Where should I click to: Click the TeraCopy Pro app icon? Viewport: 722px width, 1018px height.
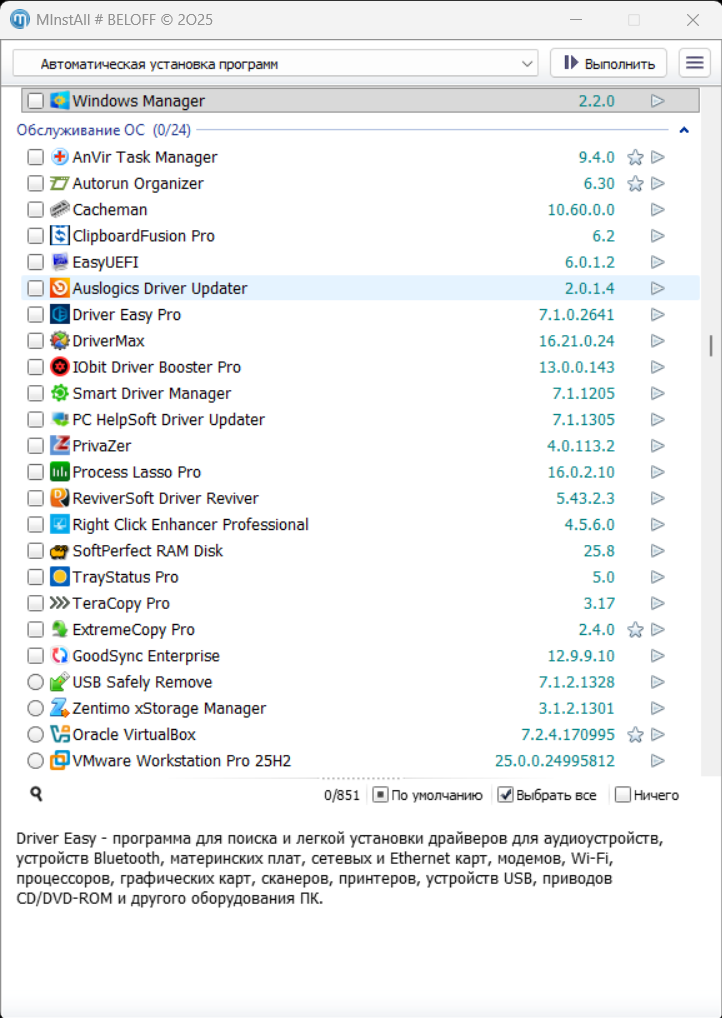60,604
